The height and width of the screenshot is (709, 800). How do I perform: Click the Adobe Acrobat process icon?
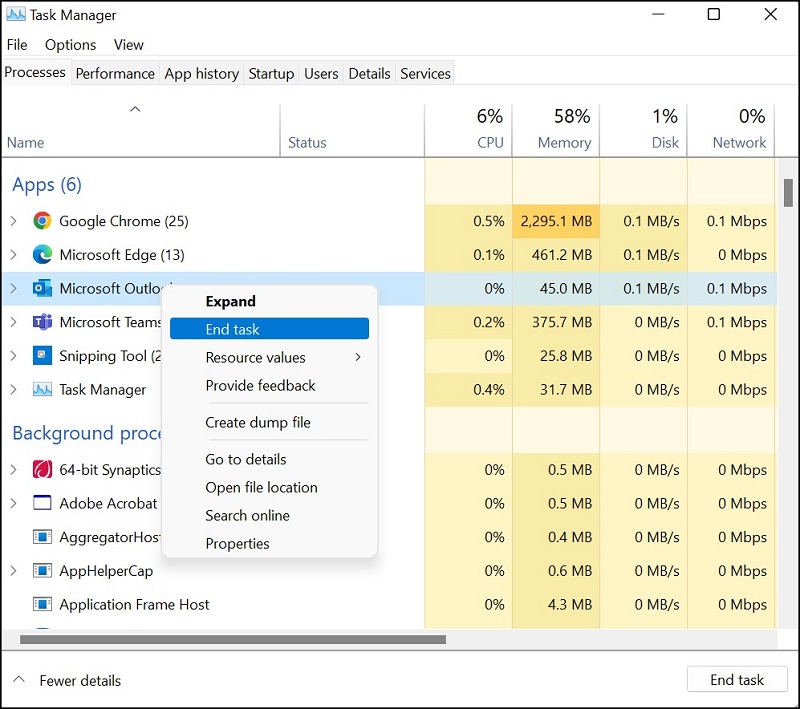pyautogui.click(x=42, y=503)
